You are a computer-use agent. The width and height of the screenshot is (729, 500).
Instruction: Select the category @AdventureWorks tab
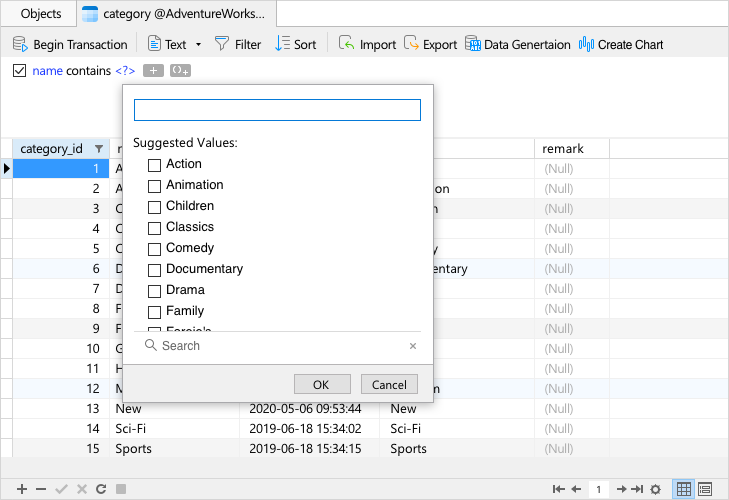(x=176, y=14)
